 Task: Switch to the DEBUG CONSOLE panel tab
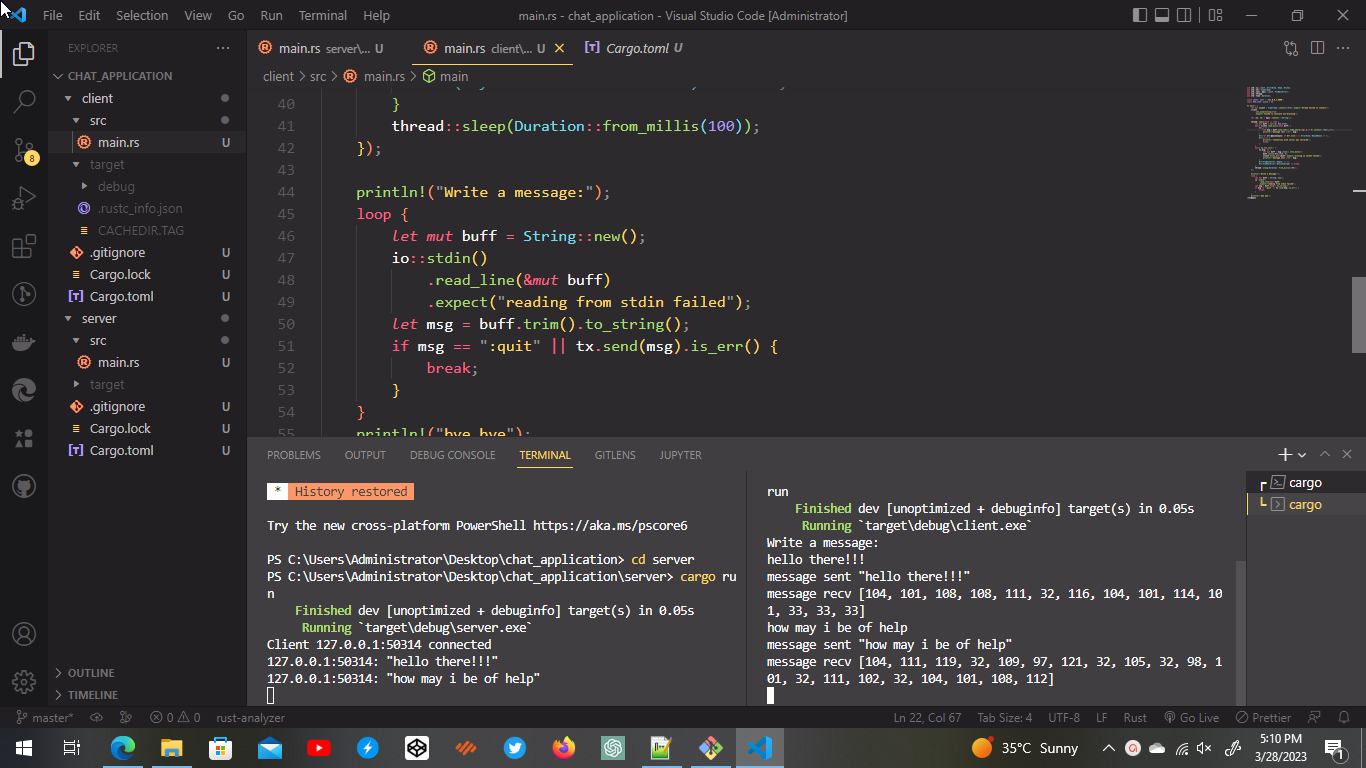(452, 455)
